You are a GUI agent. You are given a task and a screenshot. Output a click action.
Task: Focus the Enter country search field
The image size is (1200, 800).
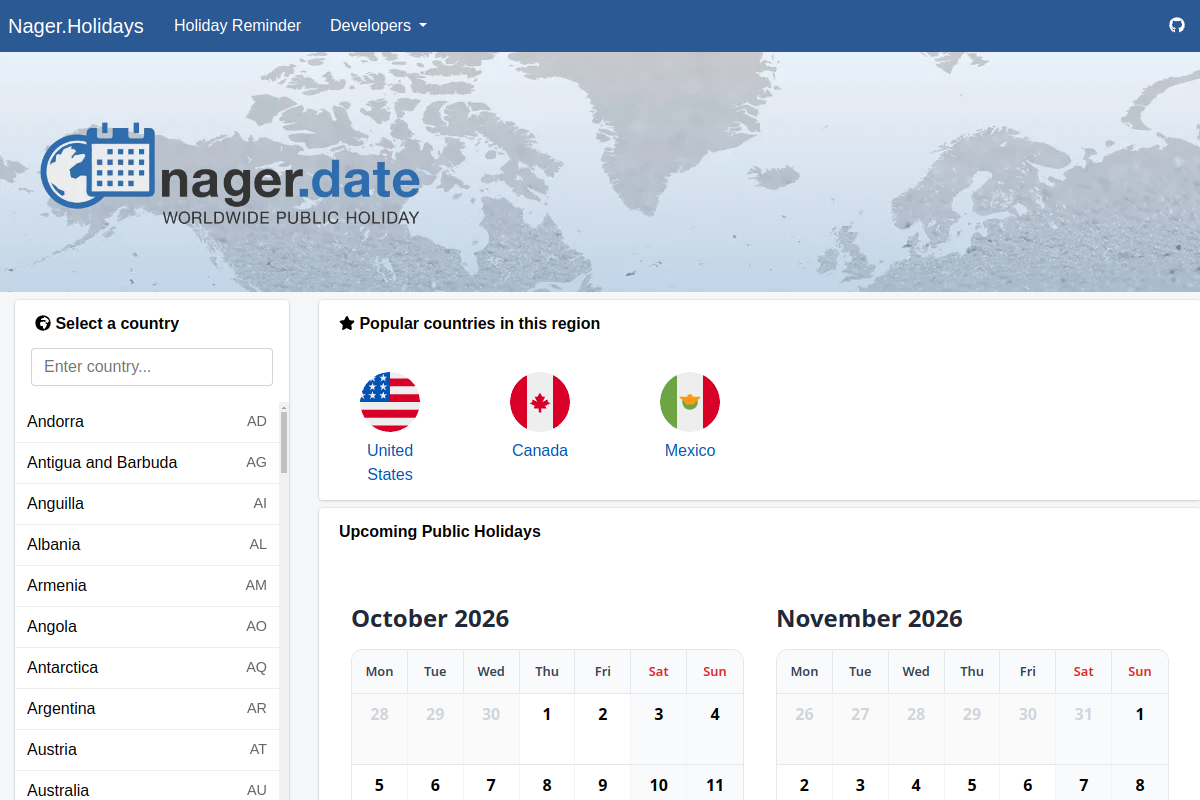coord(152,367)
